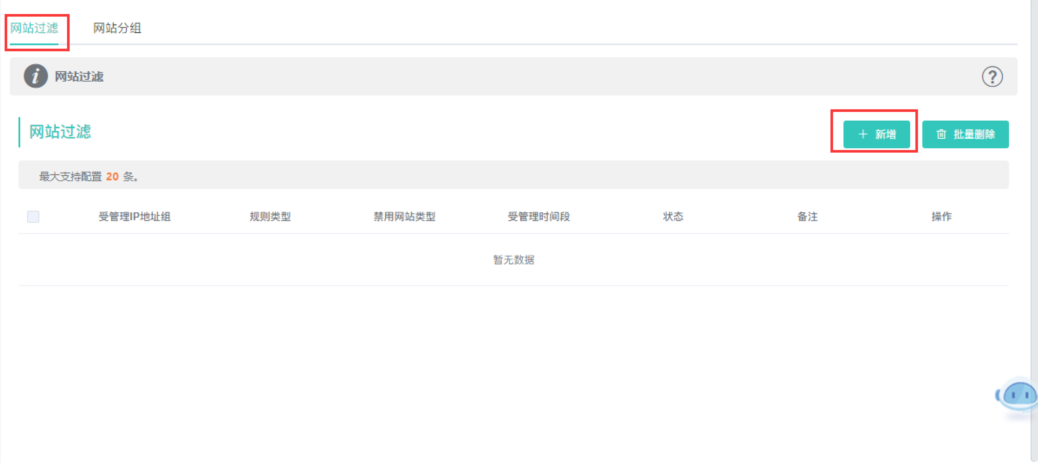Switch to the 网站分组 tab
Viewport: 1038px width, 463px height.
coord(117,28)
